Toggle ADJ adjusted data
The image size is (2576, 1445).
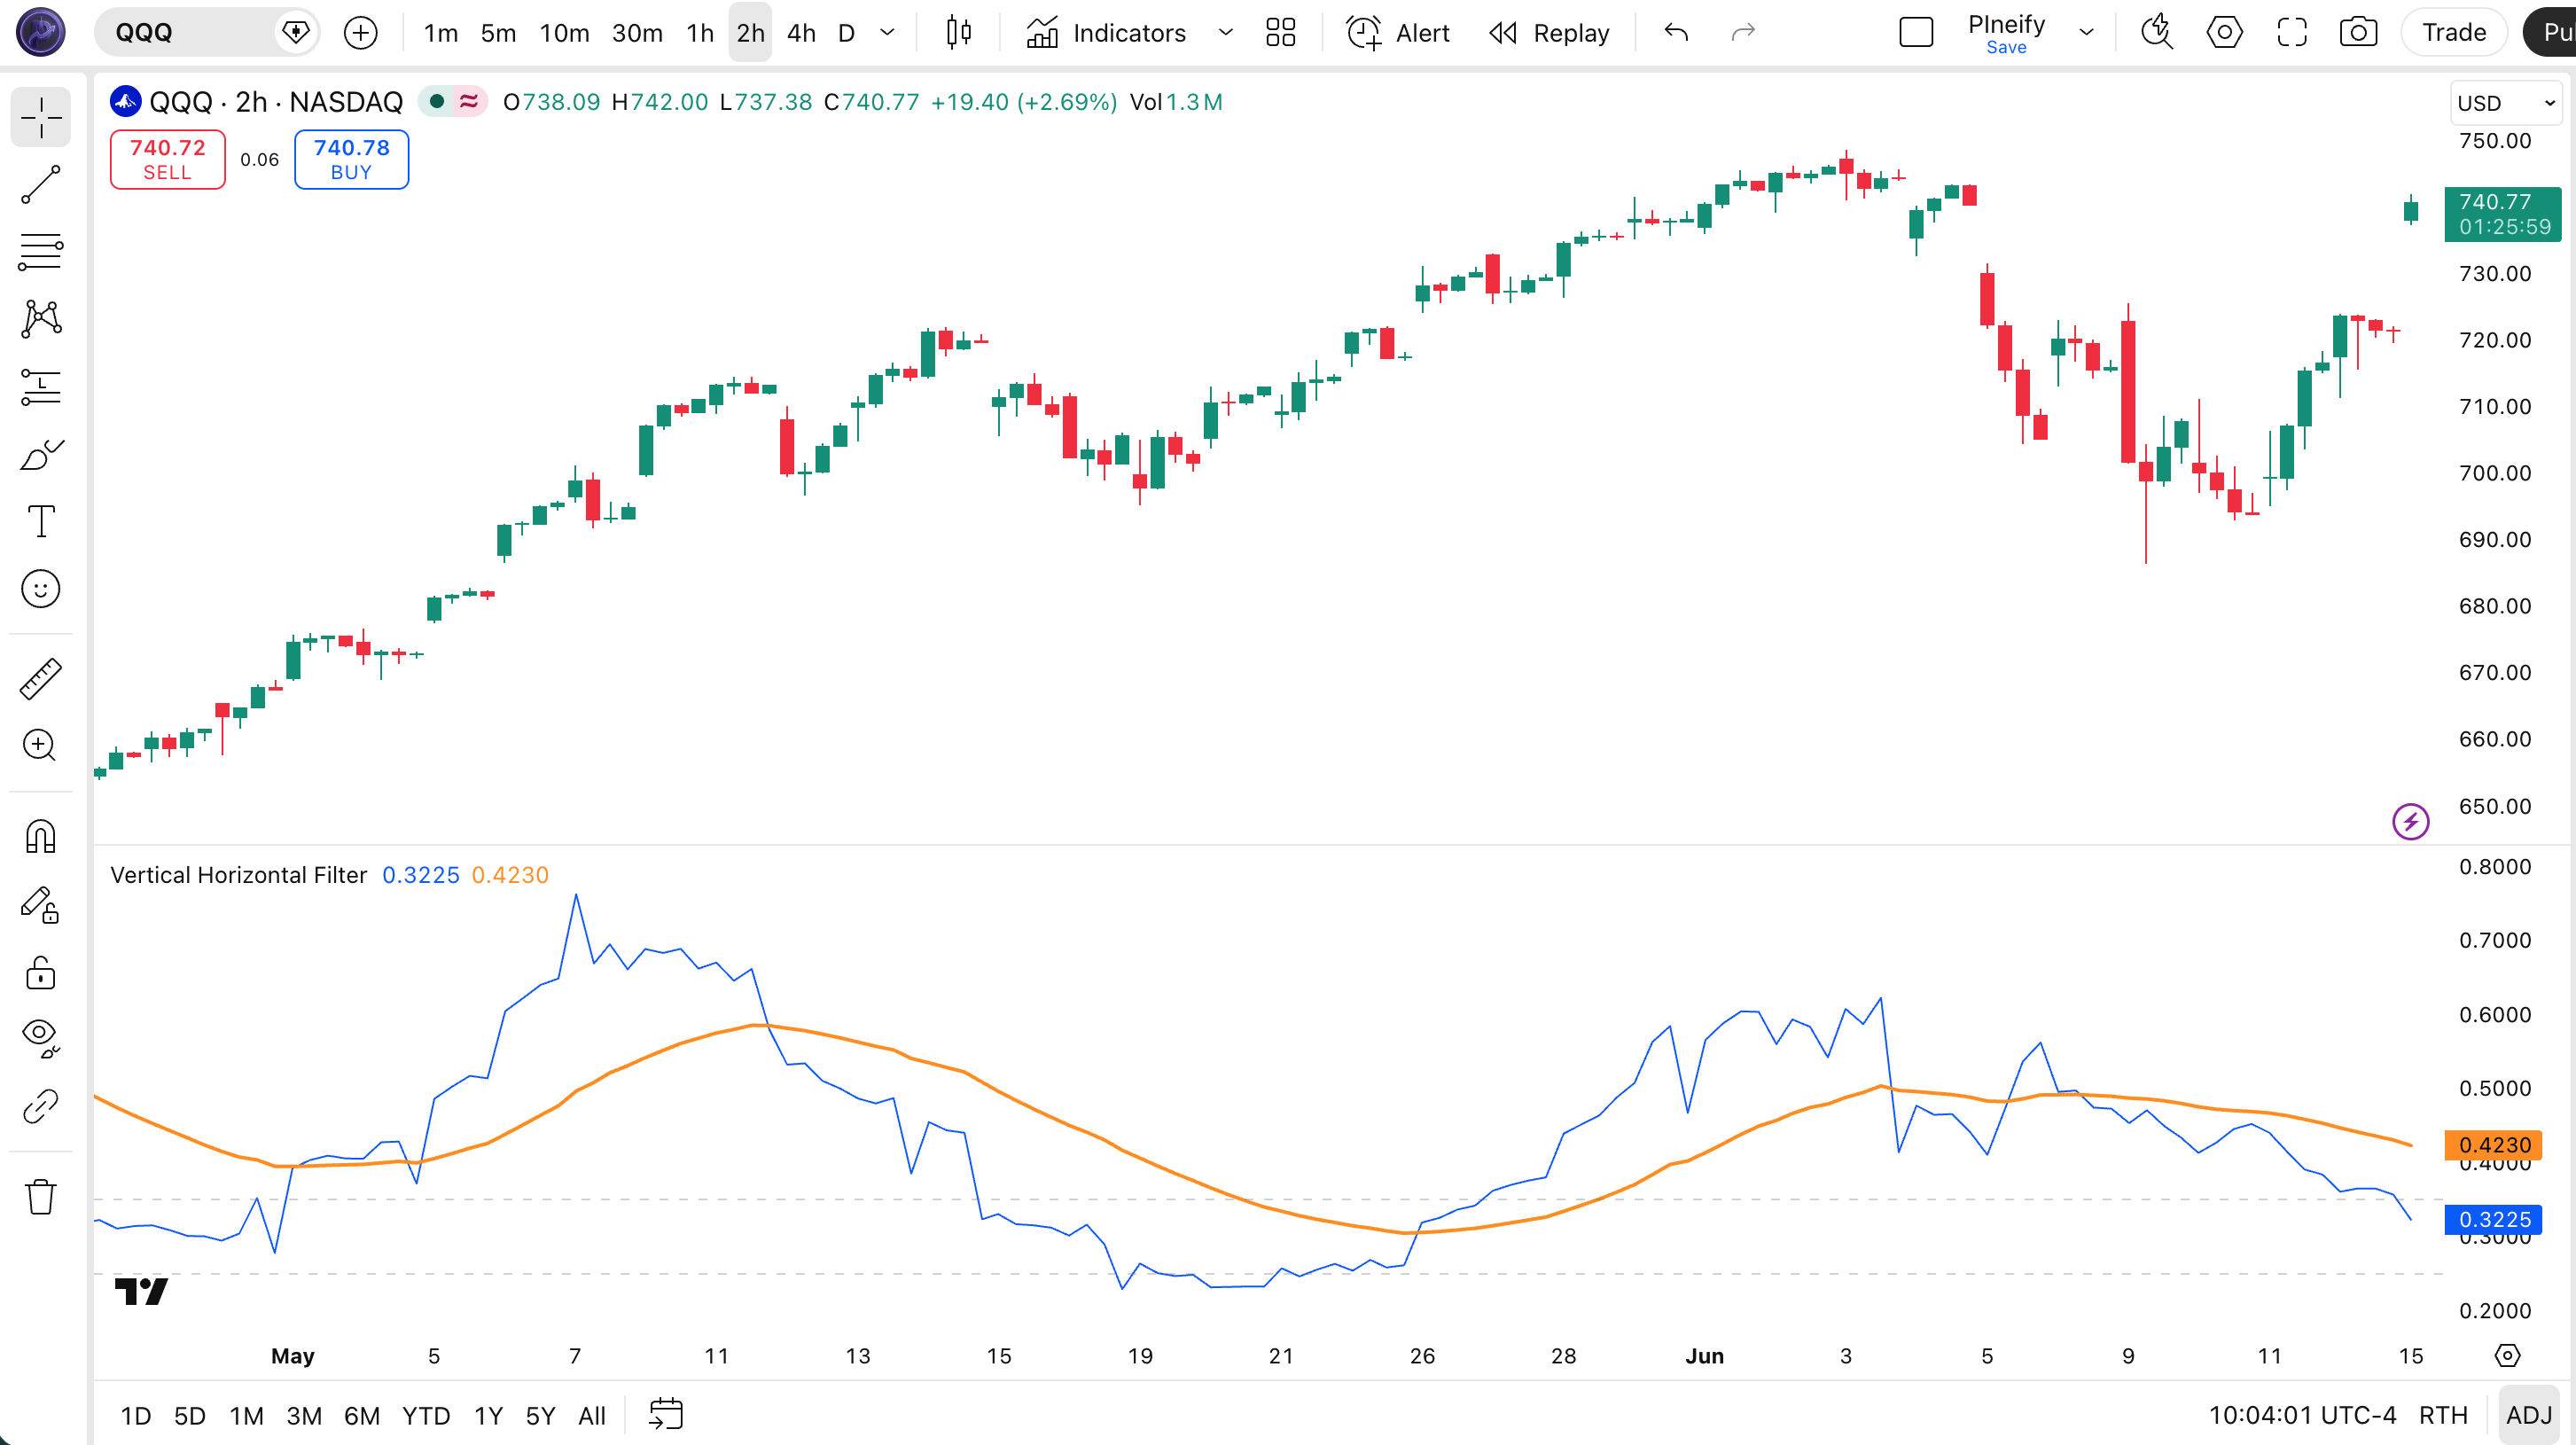point(2529,1415)
